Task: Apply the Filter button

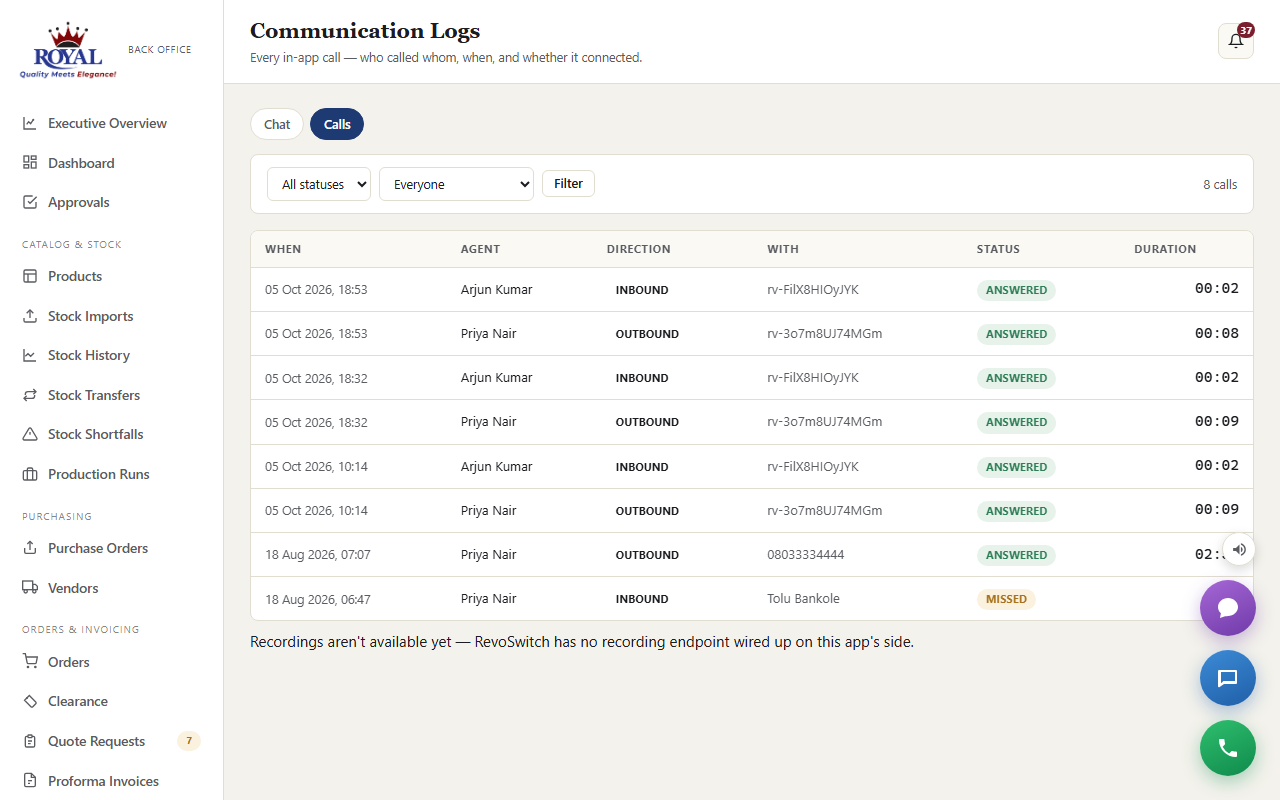Action: click(x=568, y=183)
